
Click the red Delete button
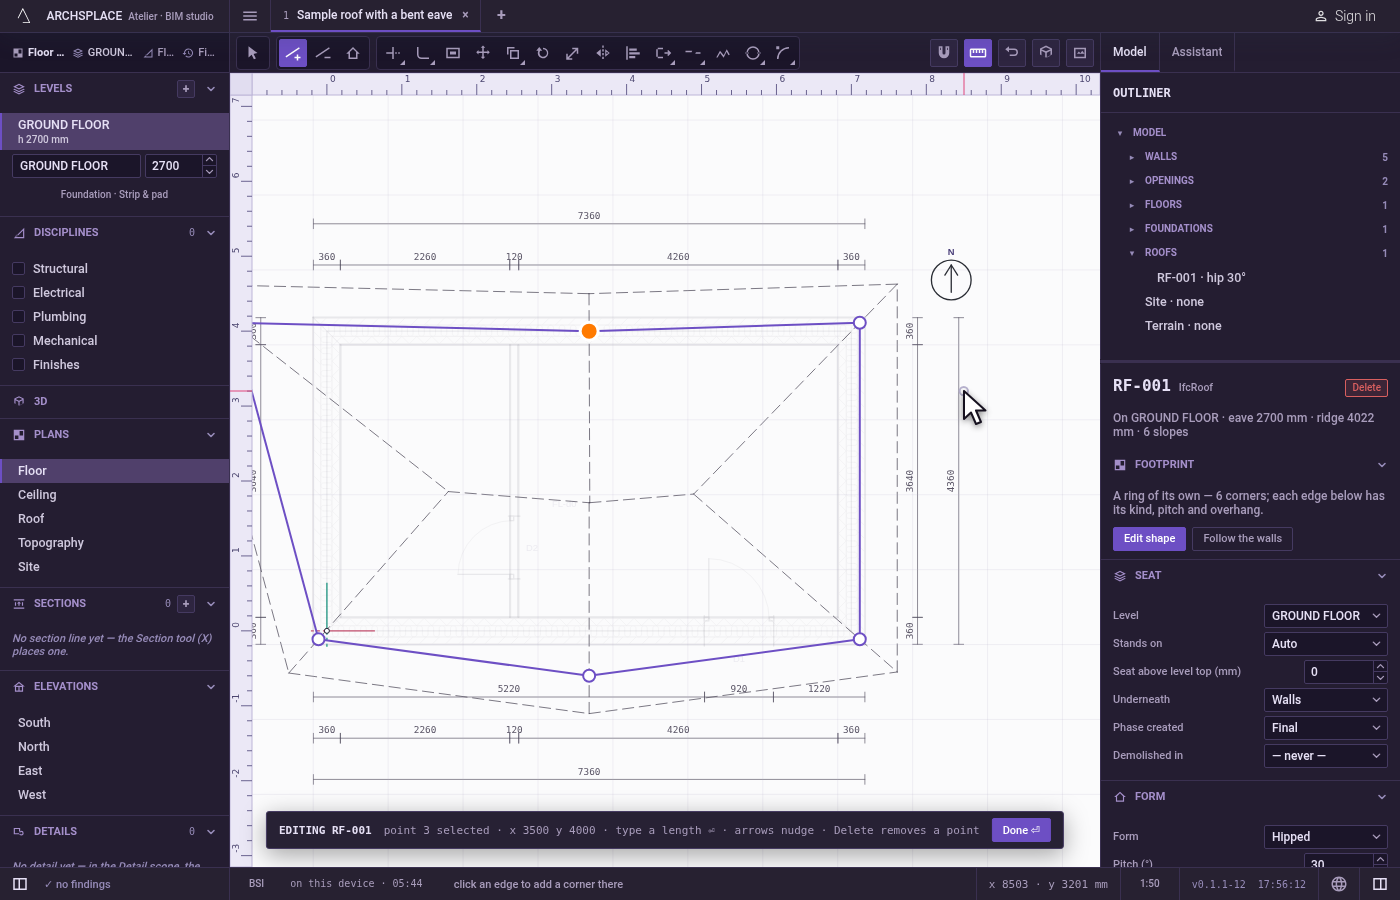pyautogui.click(x=1366, y=388)
